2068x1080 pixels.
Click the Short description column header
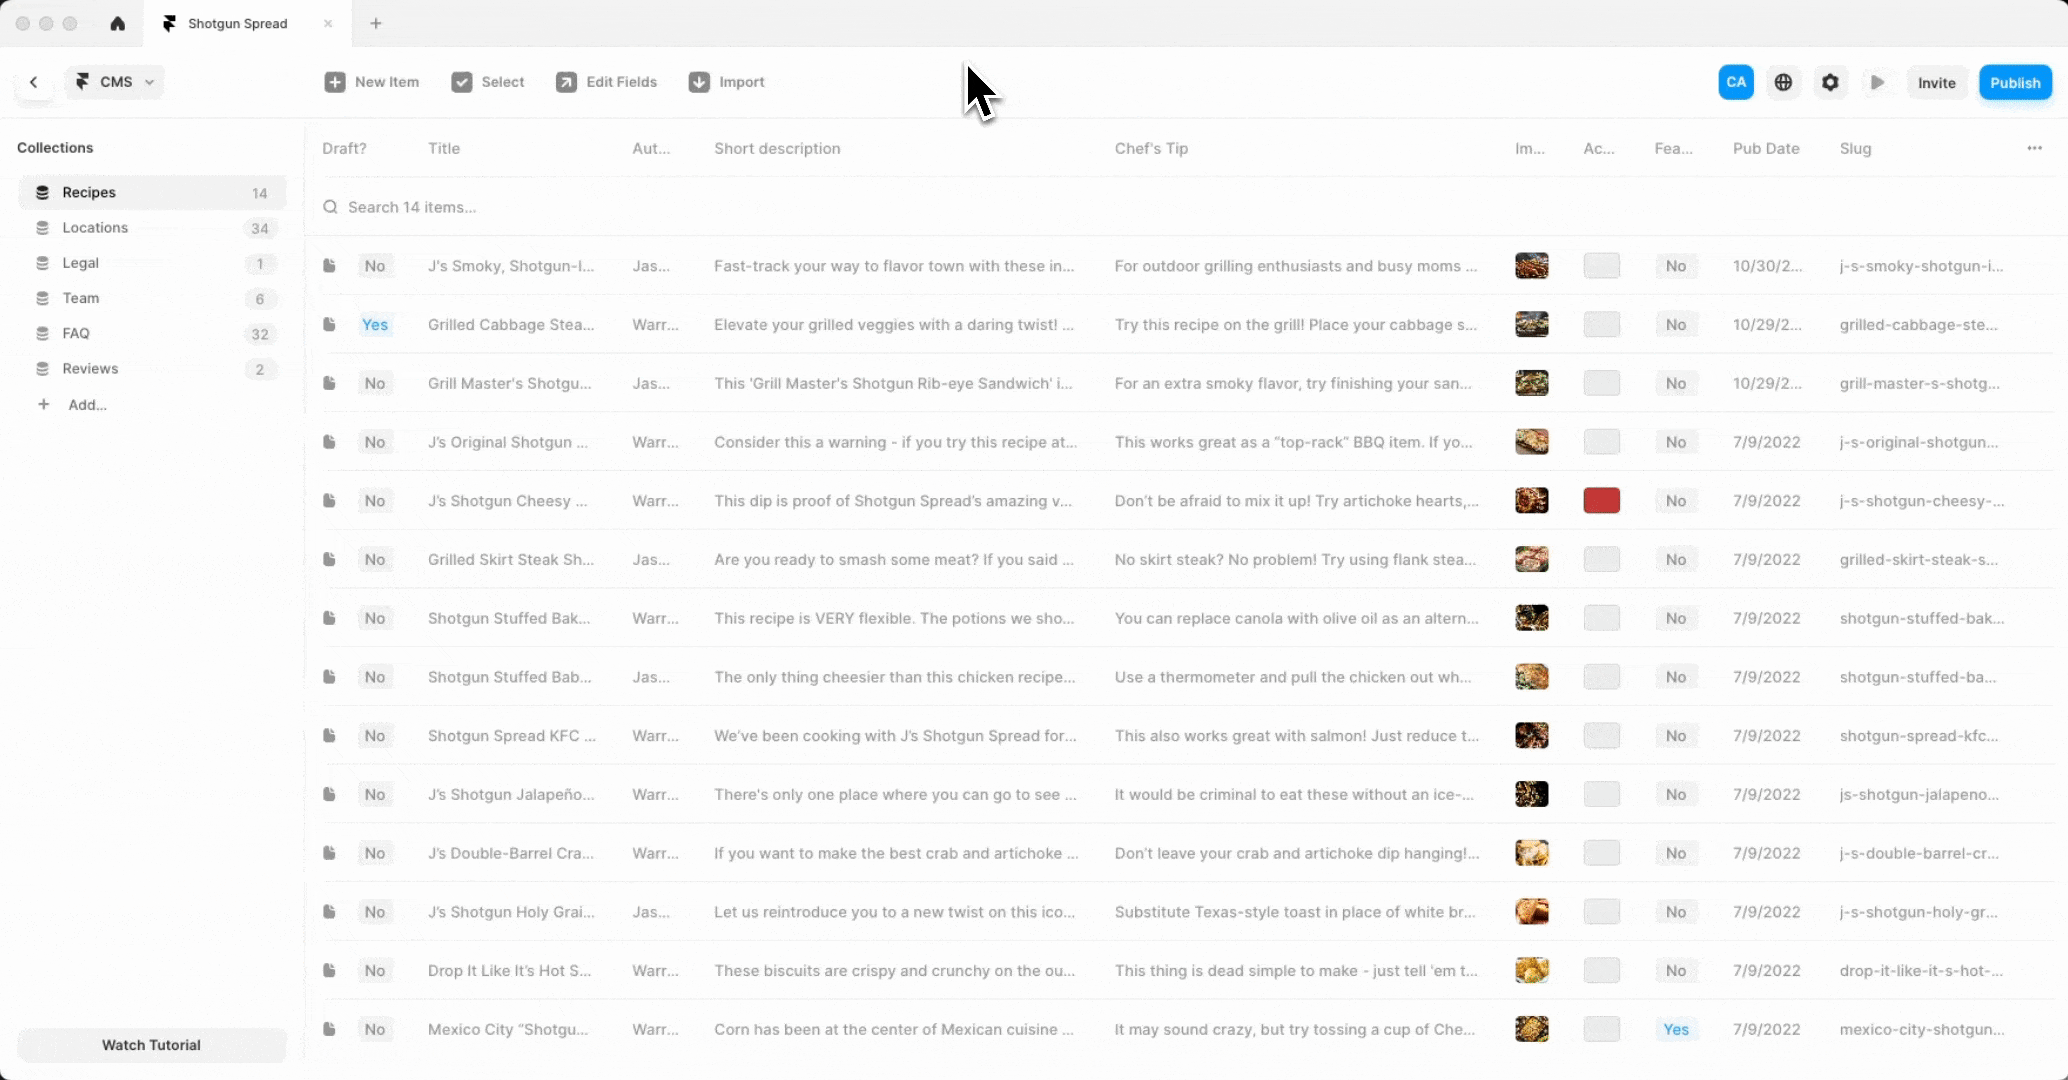click(x=777, y=148)
